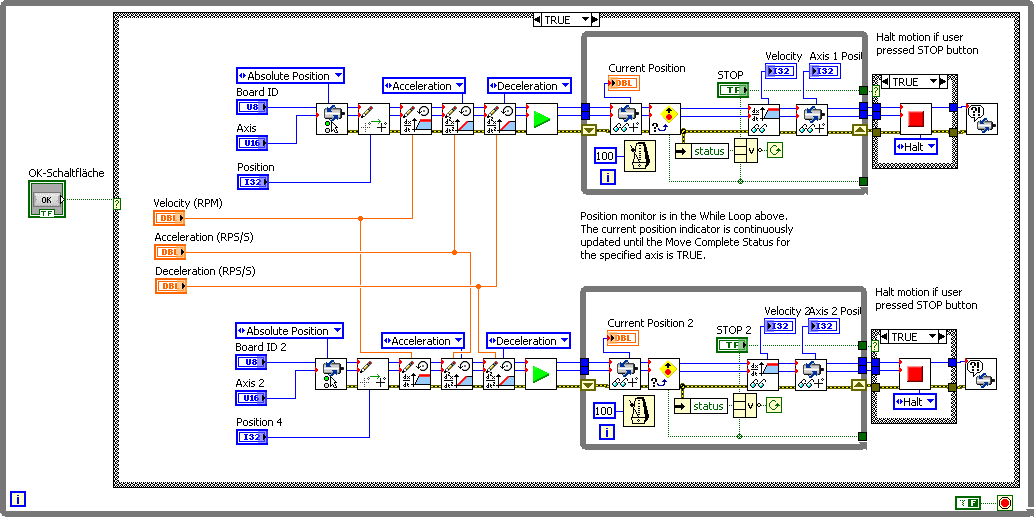Click the metronome Wait timer in upper while loop

[639, 156]
